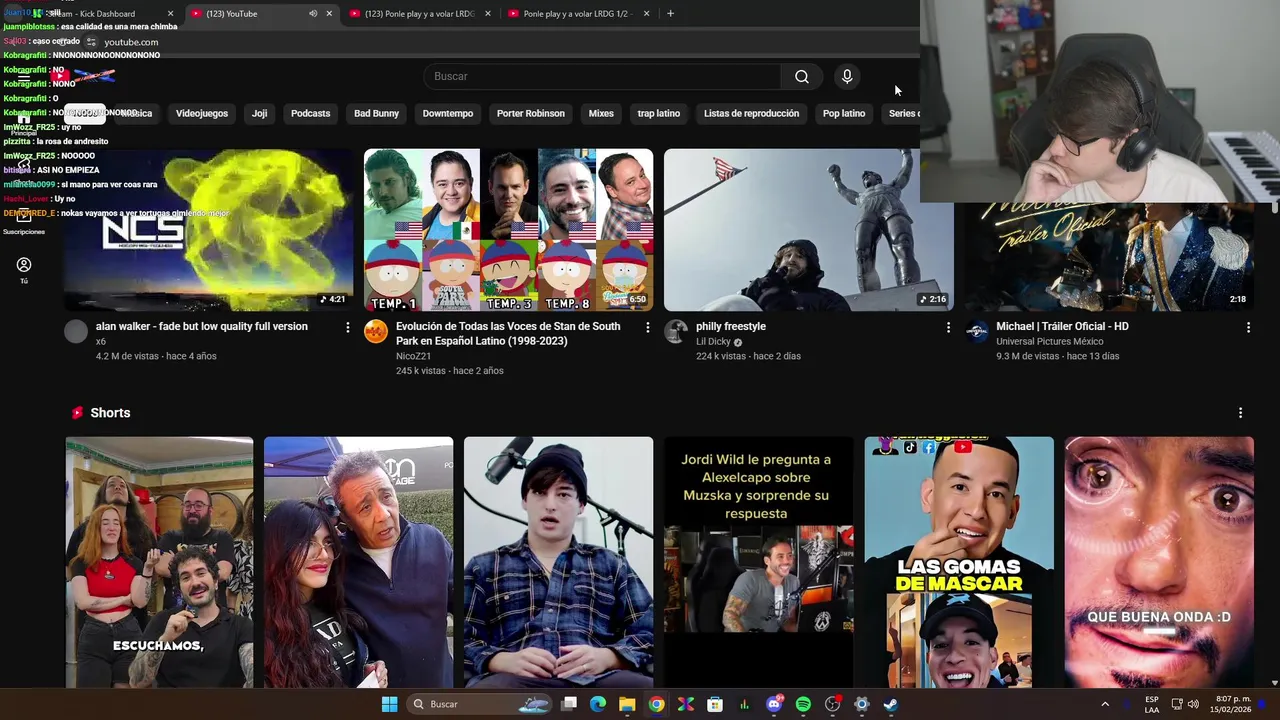Open site information icon in address bar
The width and height of the screenshot is (1280, 720).
tap(91, 42)
